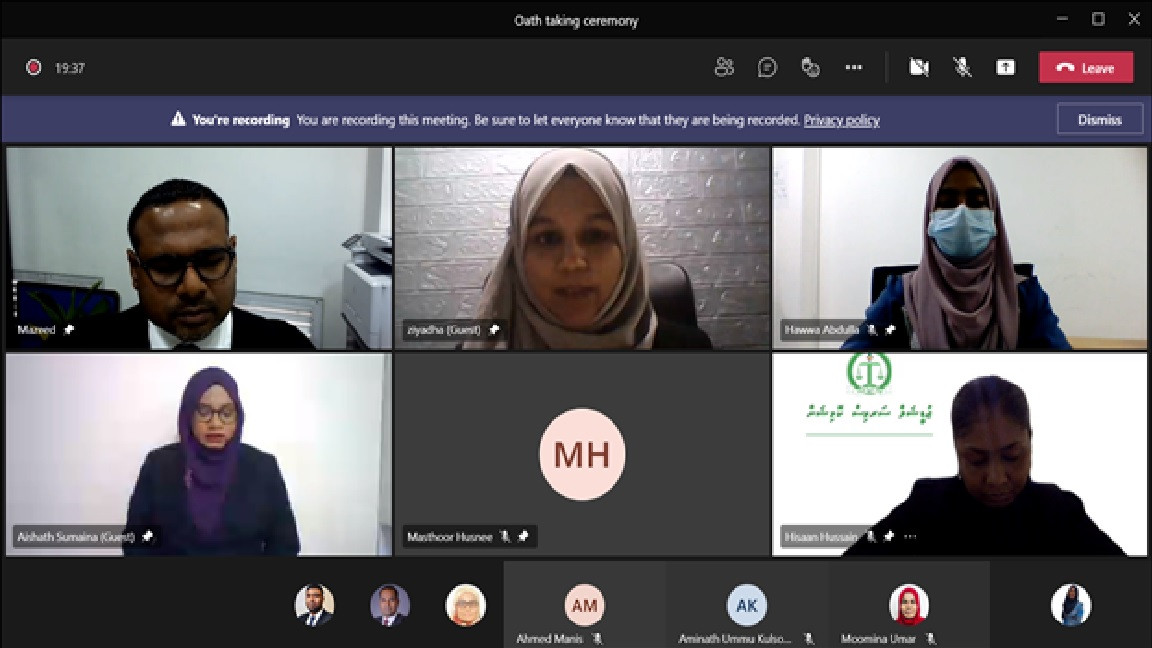The image size is (1152, 648).
Task: Select Moomina Umar participant thumbnail
Action: click(909, 605)
